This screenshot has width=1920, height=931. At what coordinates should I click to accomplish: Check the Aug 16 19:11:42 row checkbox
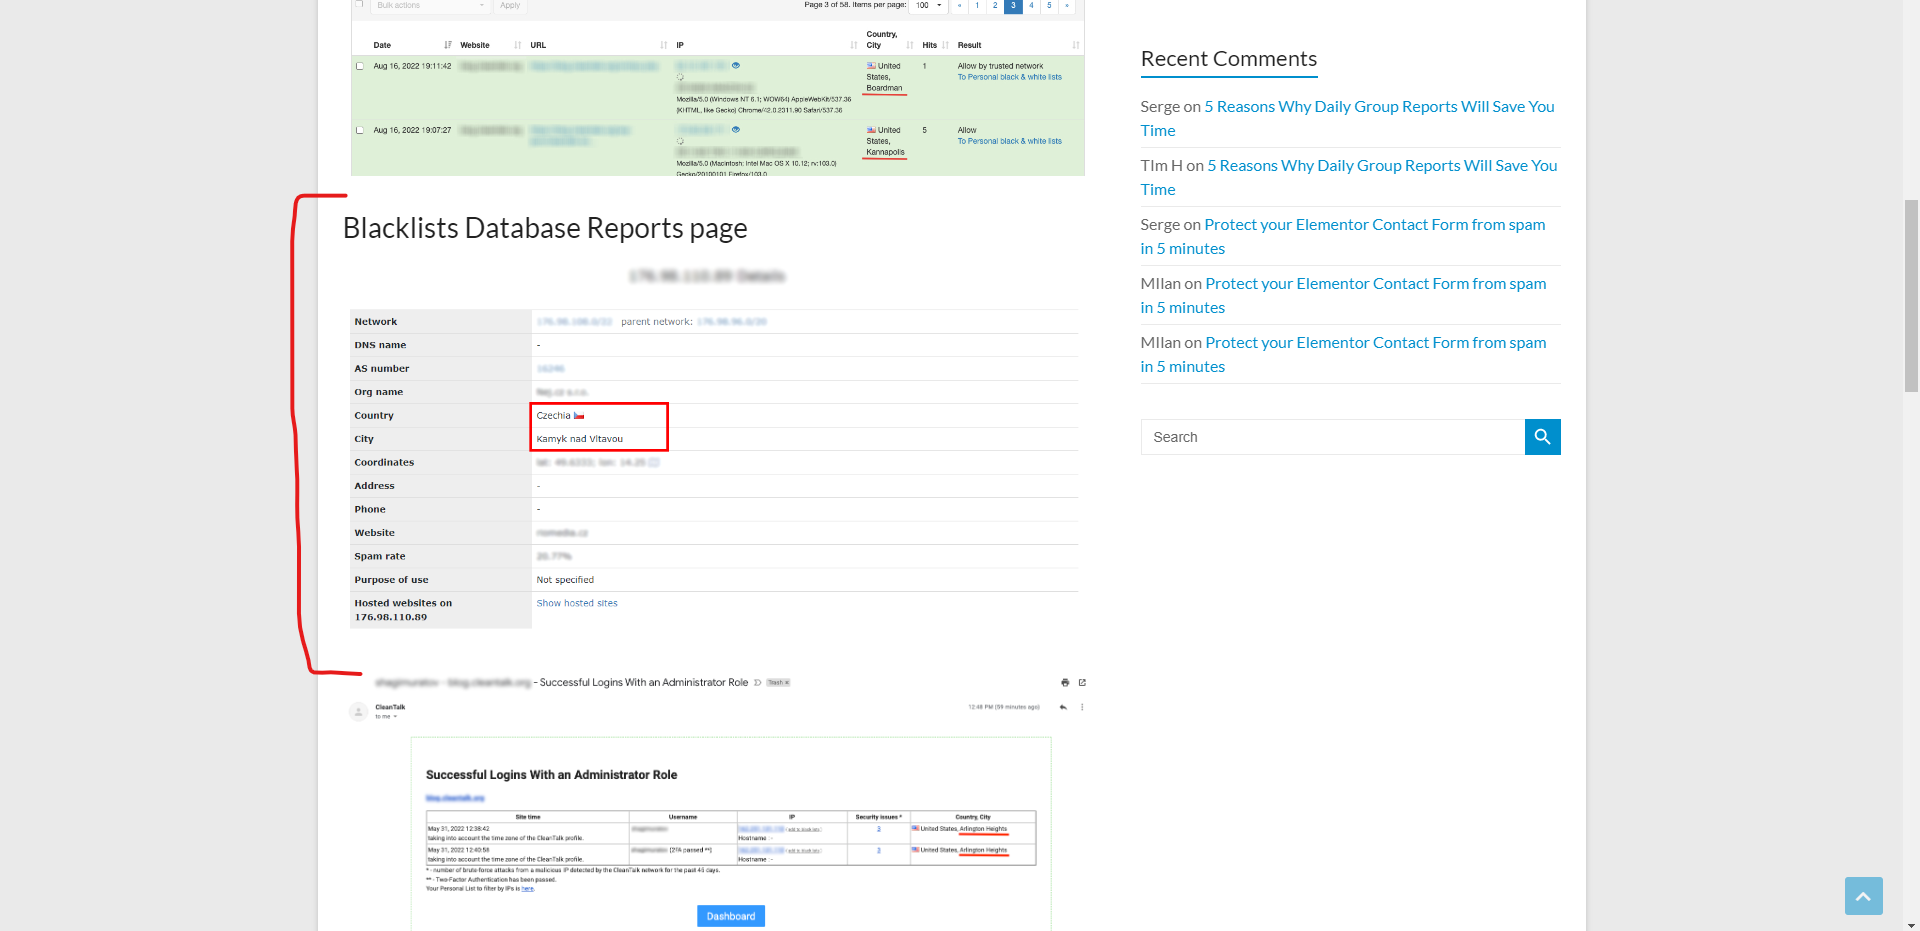(360, 66)
